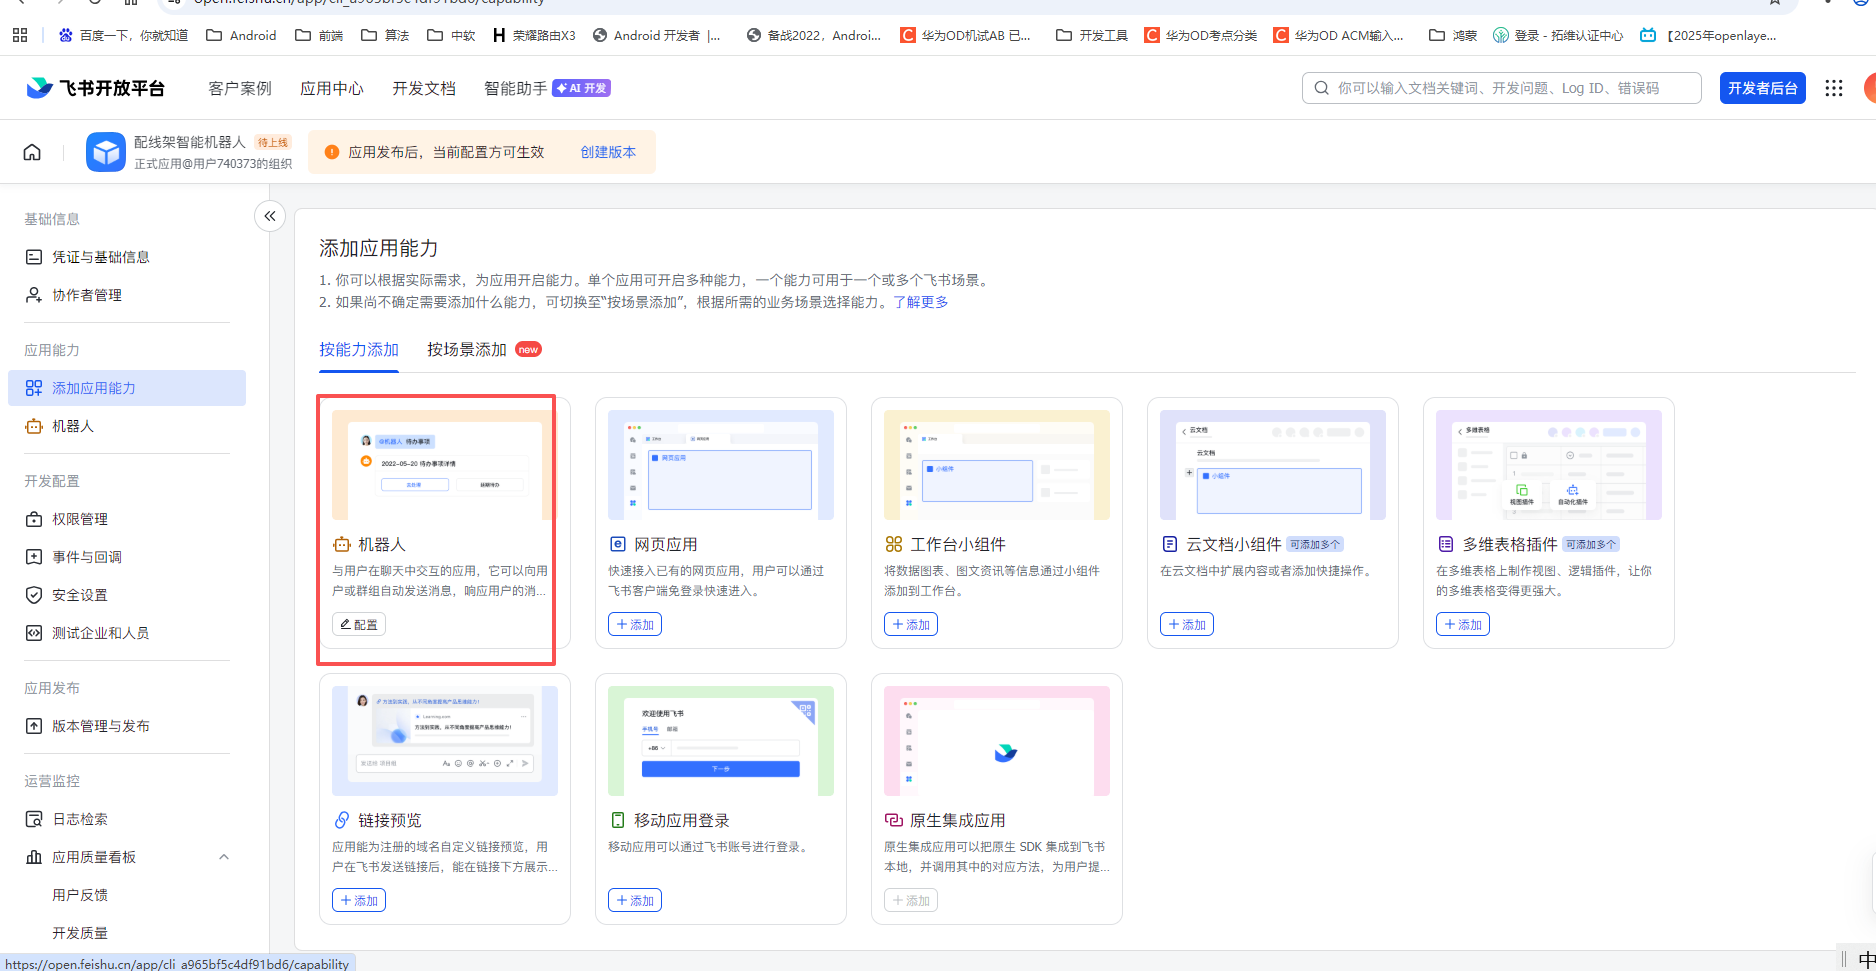Image resolution: width=1876 pixels, height=971 pixels.
Task: Click the search magnifier icon
Action: [1321, 88]
